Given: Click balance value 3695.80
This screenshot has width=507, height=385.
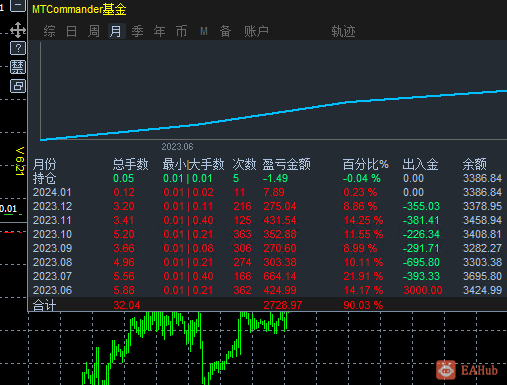Looking at the screenshot, I should (x=482, y=276).
